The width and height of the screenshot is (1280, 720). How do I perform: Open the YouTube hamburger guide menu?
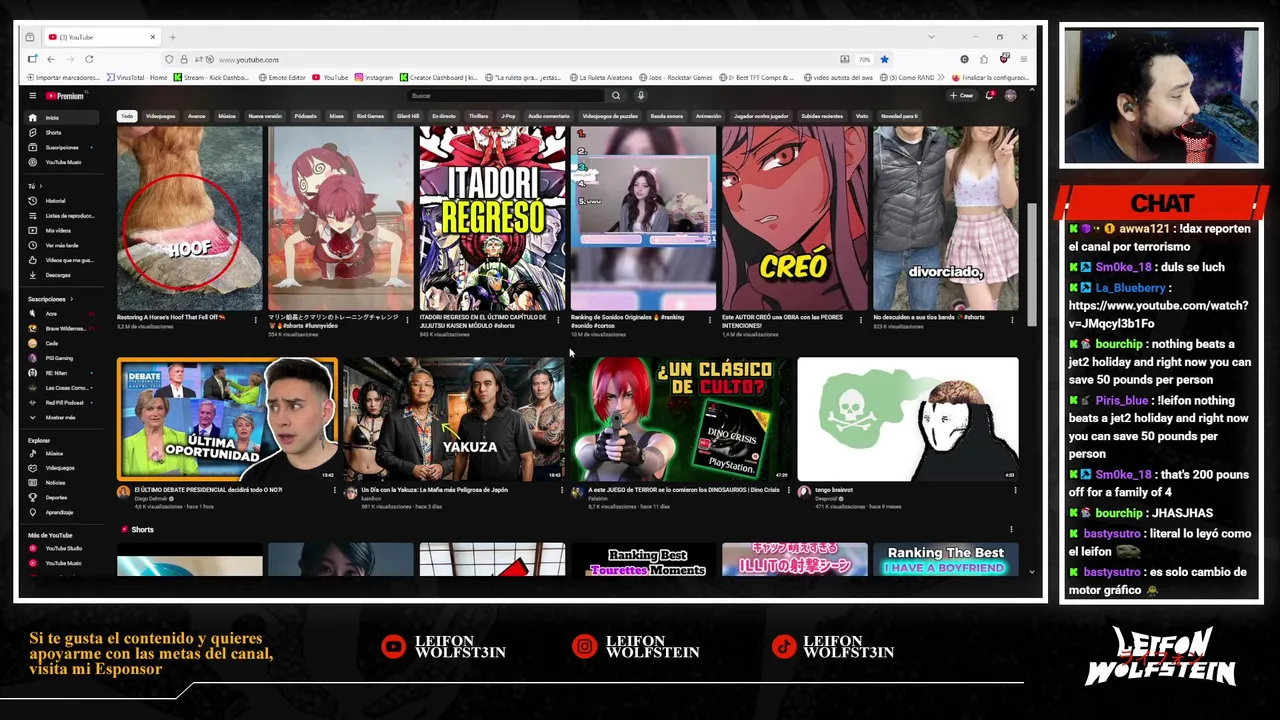tap(32, 96)
